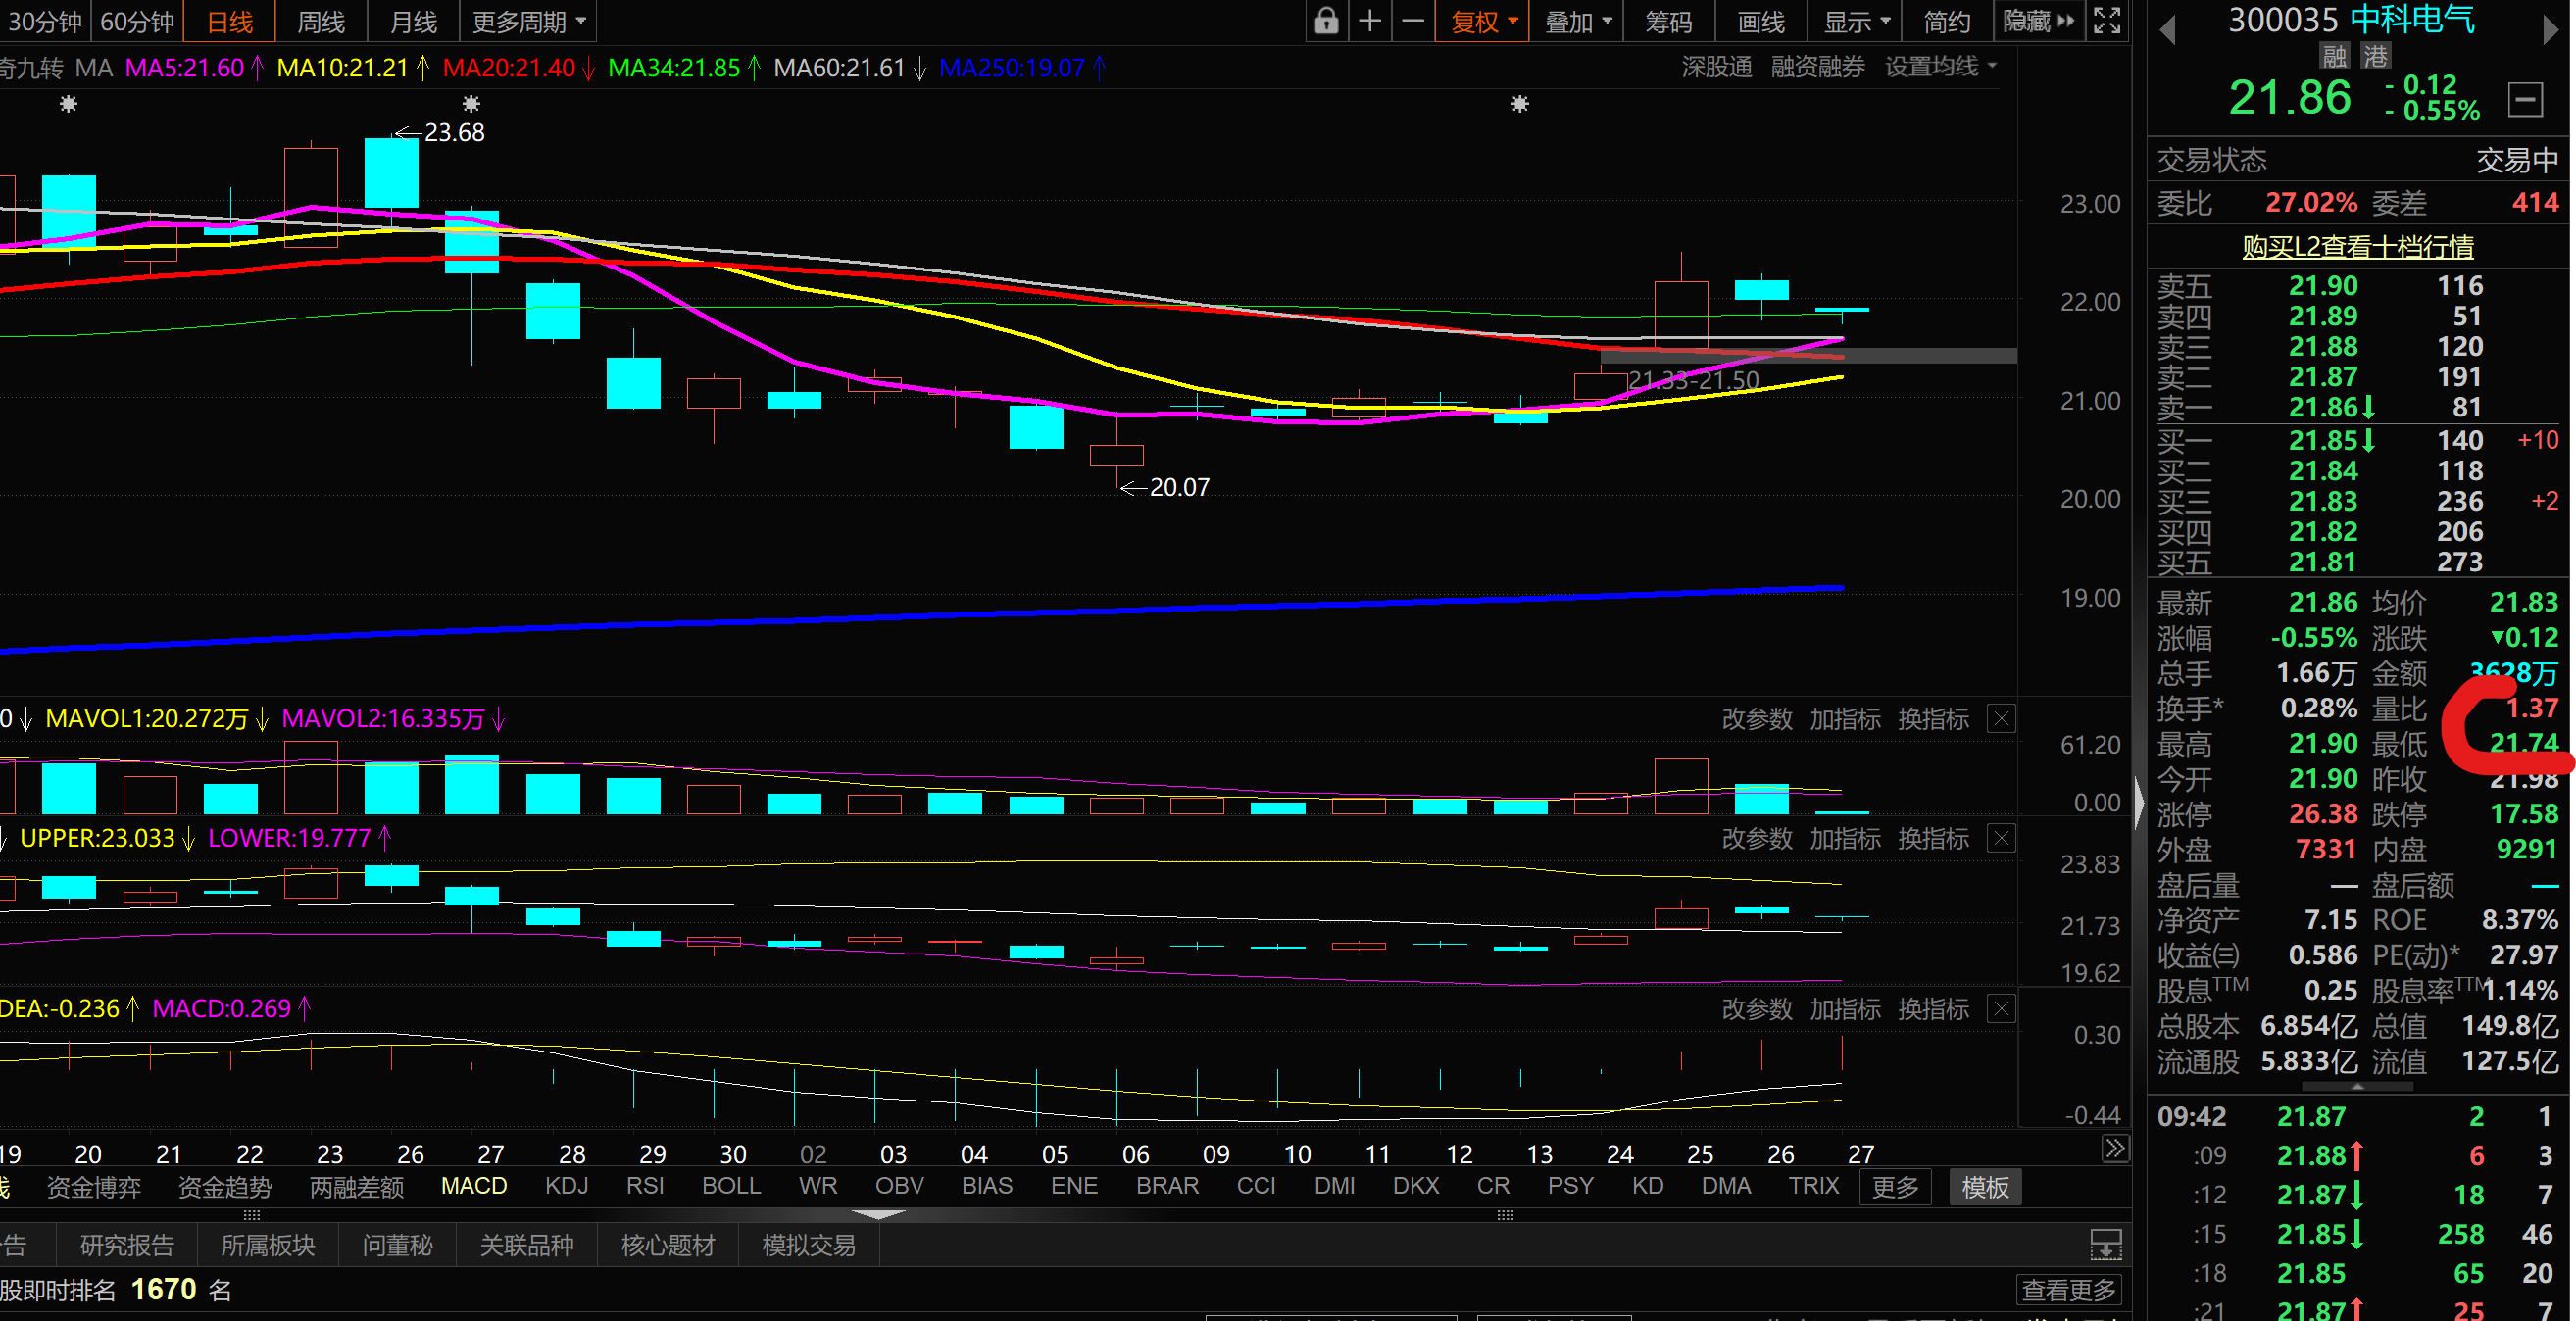Click 购买L2查看十档行情 link
2576x1321 pixels.
pos(2357,246)
